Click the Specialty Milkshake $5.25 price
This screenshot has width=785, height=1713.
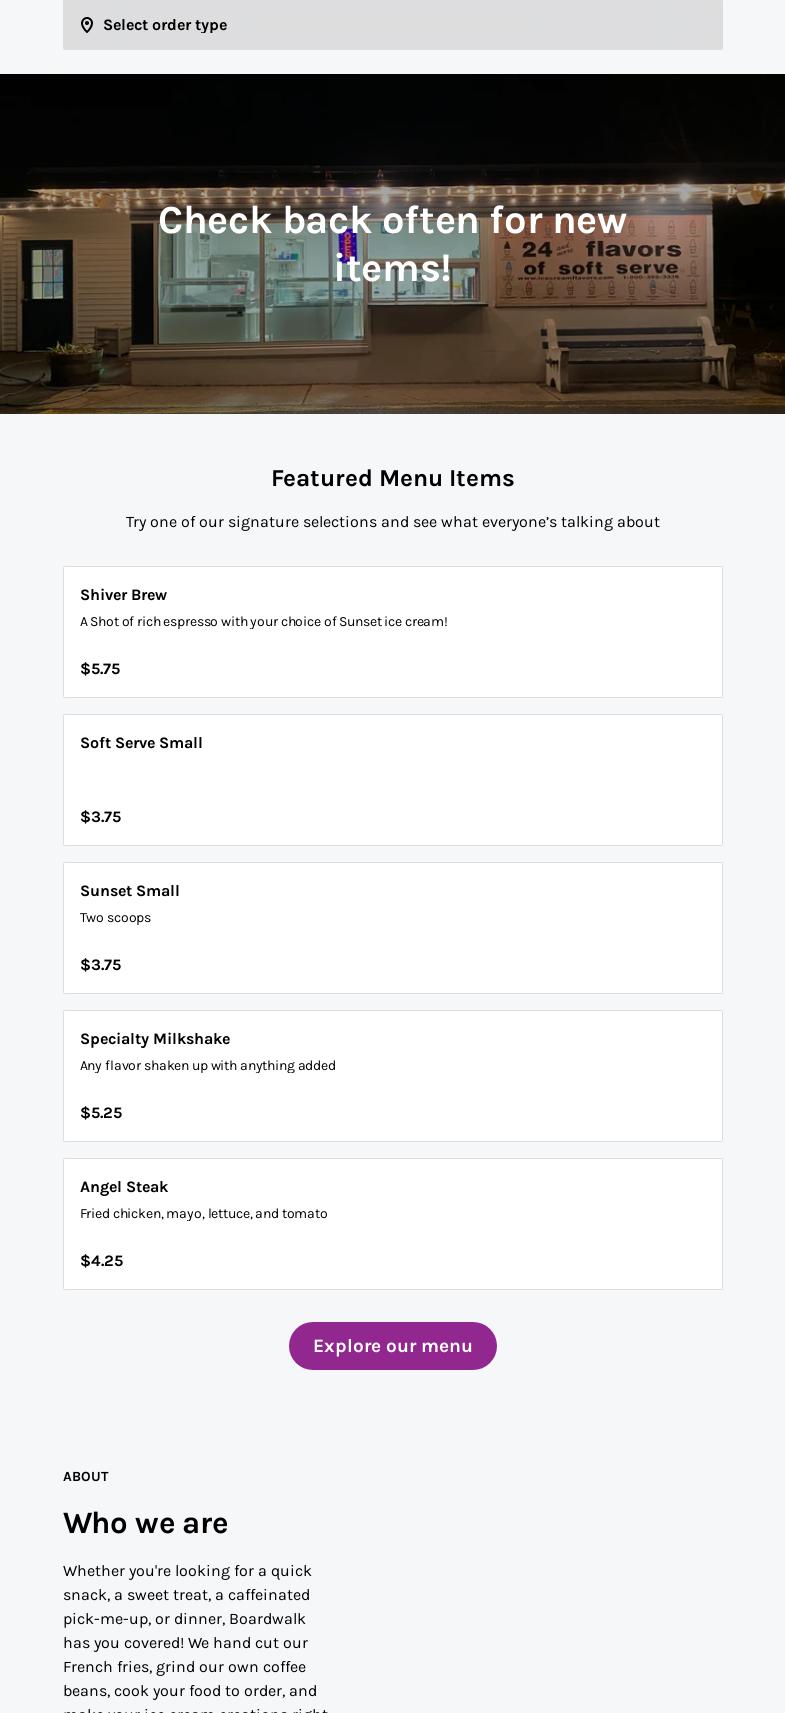tap(101, 1113)
